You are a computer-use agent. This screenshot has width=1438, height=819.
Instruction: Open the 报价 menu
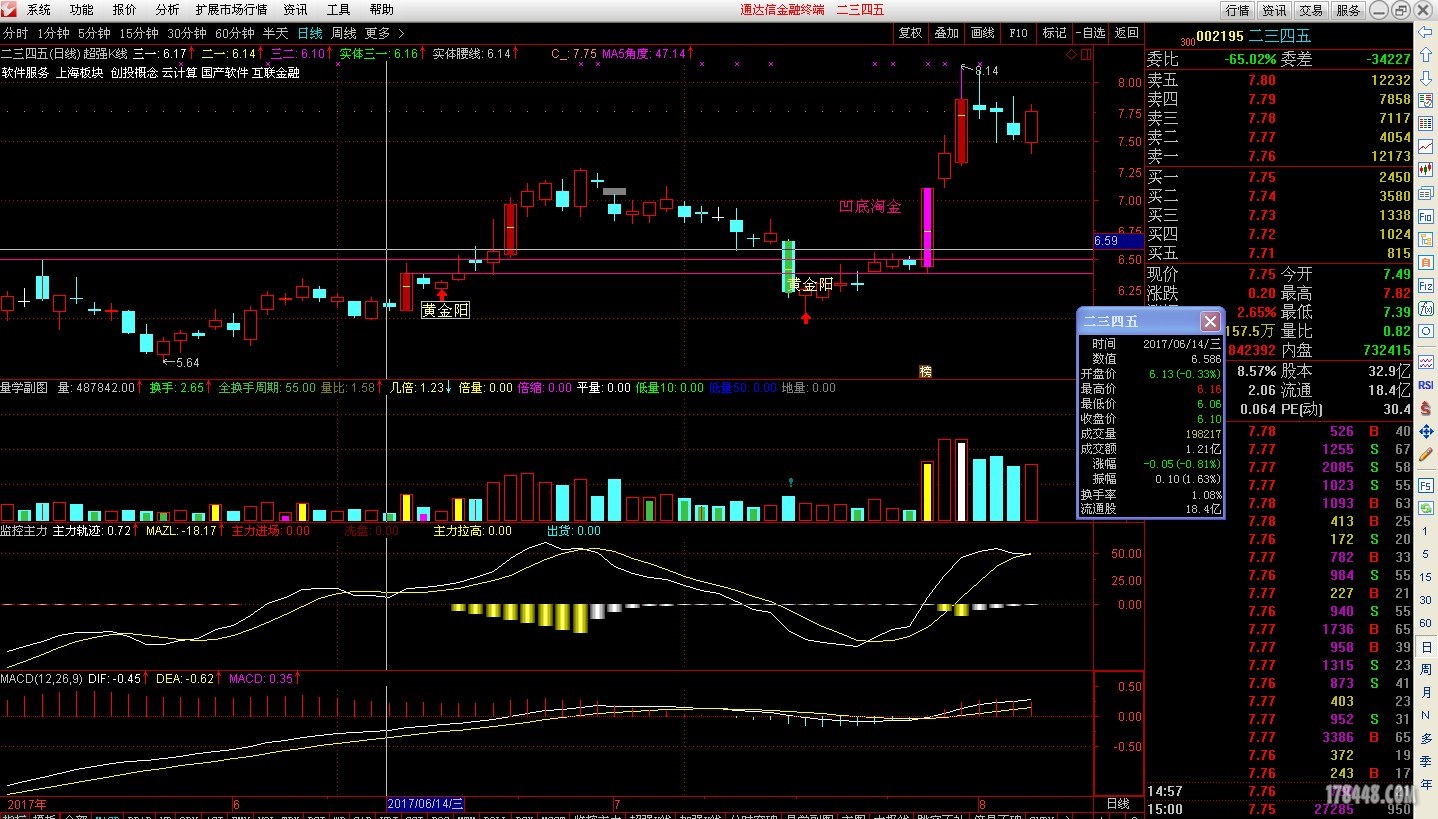tap(125, 10)
